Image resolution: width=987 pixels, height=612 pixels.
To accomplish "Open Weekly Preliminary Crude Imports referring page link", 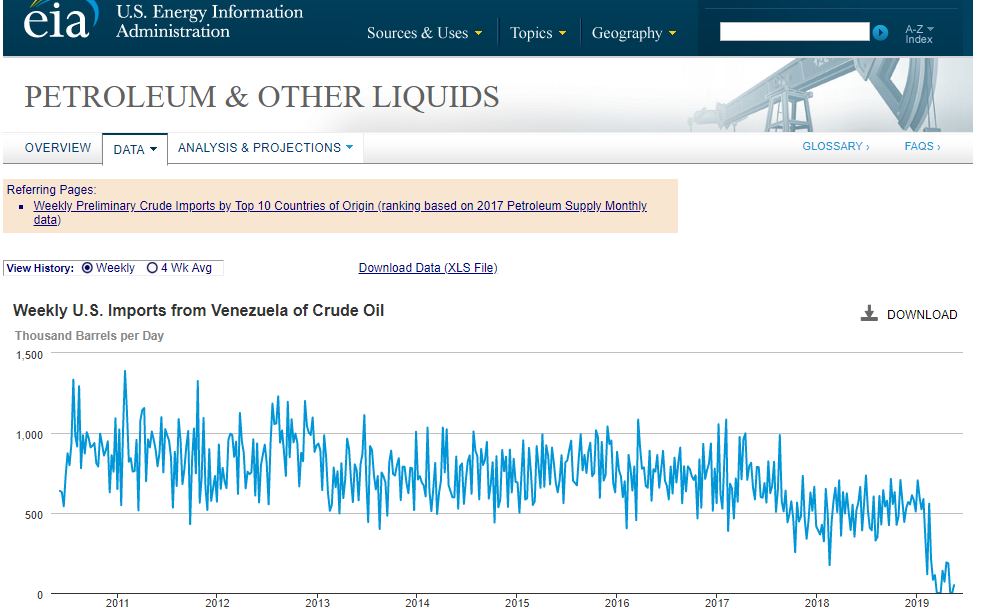I will click(340, 206).
